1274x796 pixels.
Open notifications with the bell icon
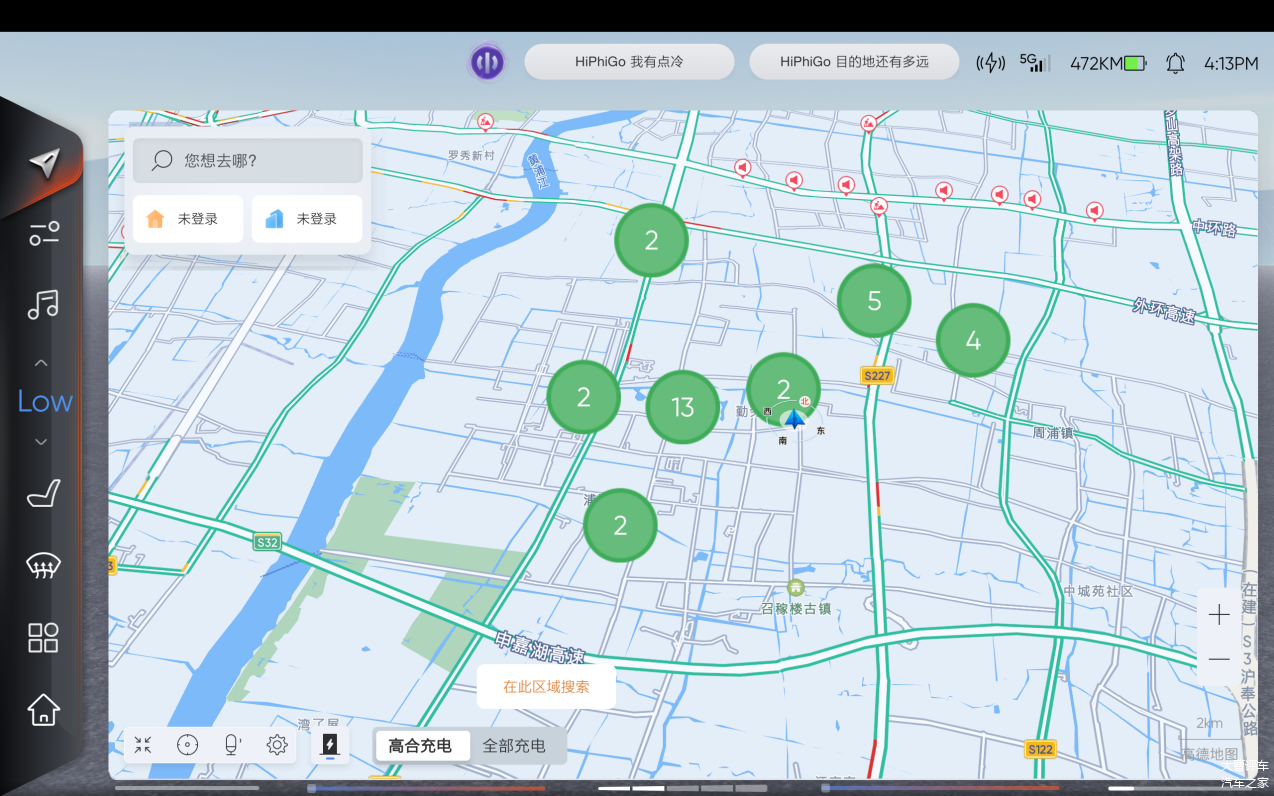click(x=1175, y=63)
